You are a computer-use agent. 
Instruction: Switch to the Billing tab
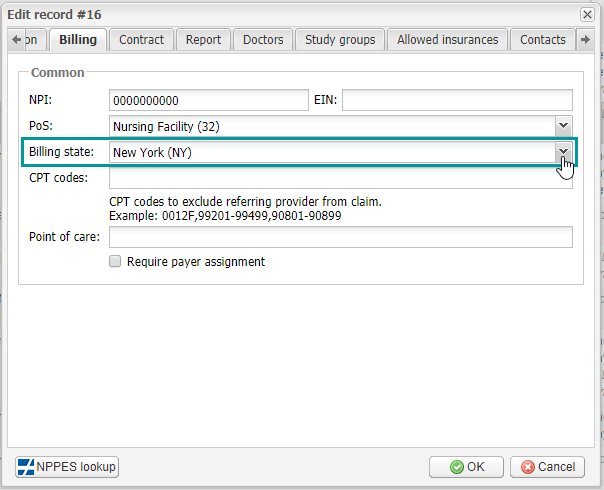78,40
